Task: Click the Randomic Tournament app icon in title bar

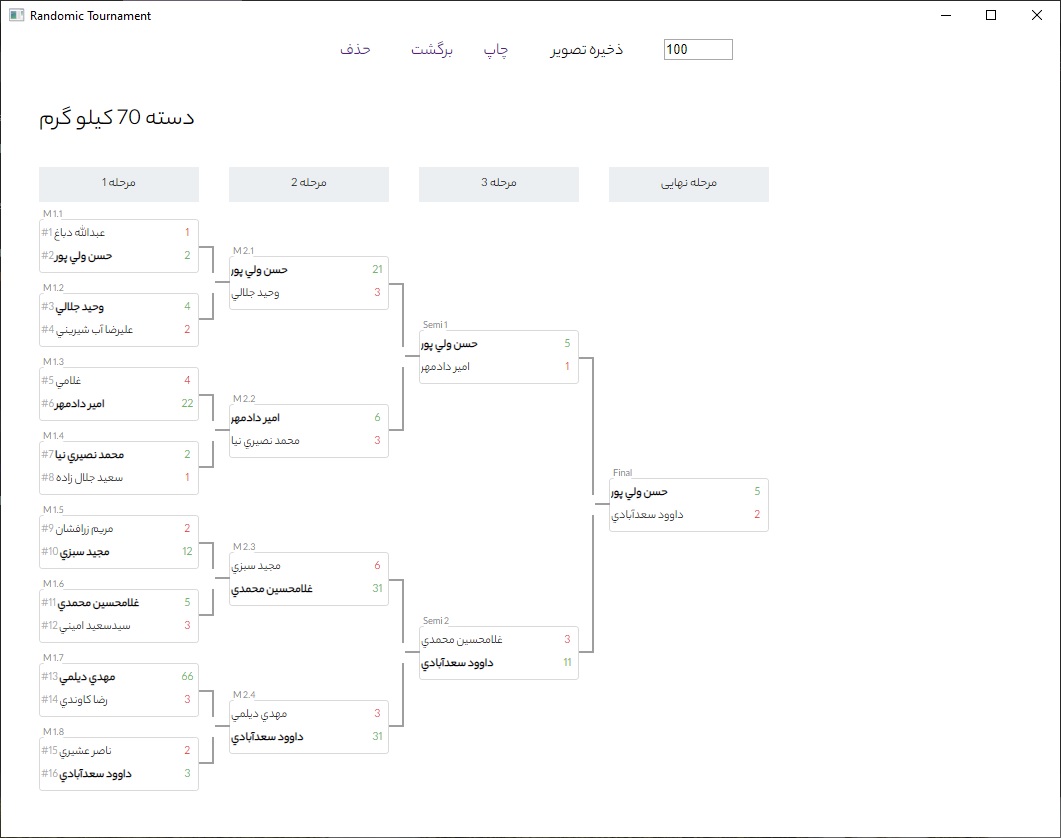Action: click(x=16, y=16)
